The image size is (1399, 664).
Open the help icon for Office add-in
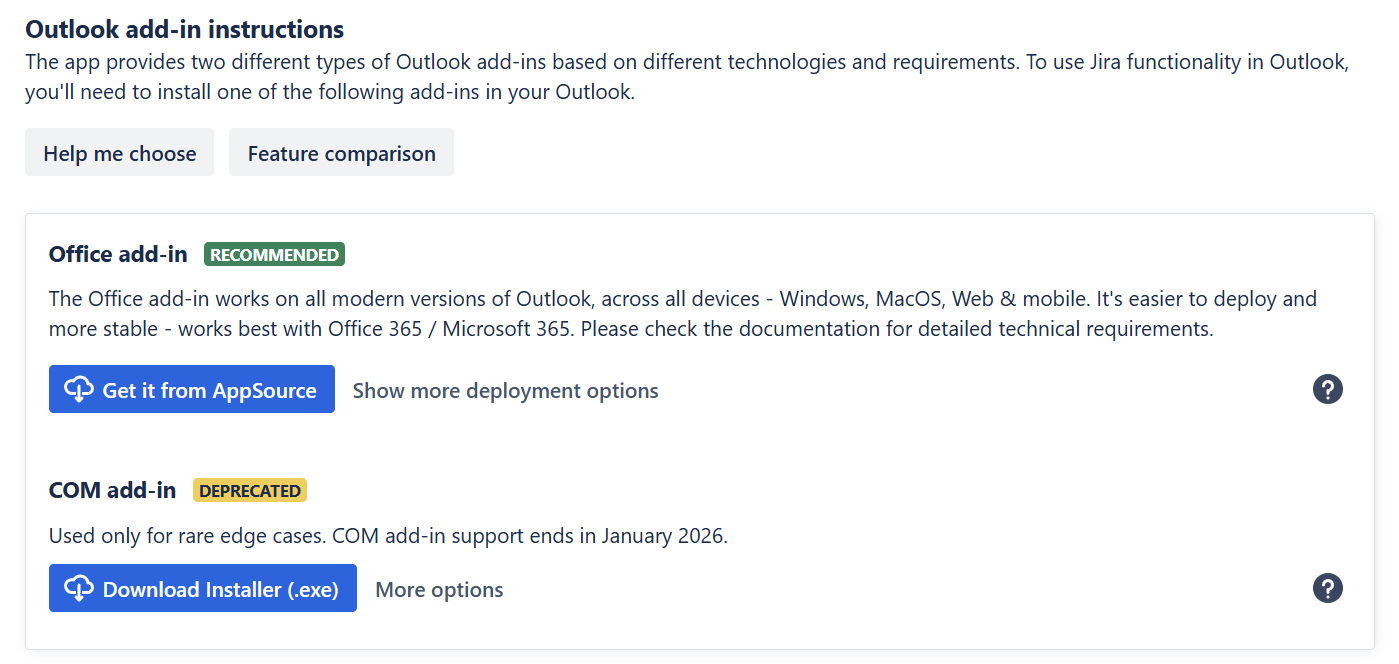point(1327,389)
